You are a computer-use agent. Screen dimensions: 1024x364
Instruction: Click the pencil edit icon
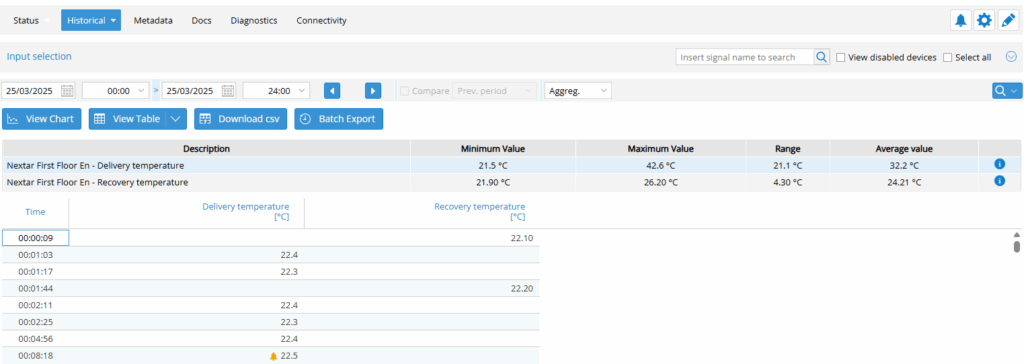(x=1008, y=20)
